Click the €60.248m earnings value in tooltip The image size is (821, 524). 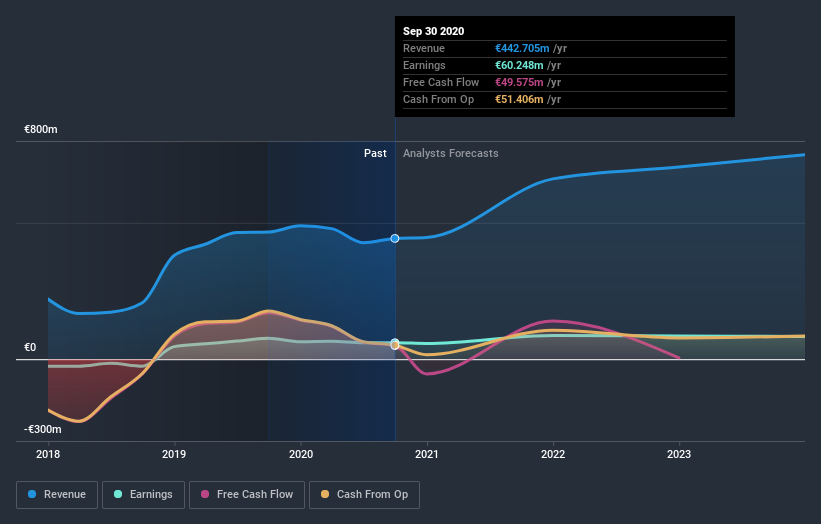[x=519, y=65]
